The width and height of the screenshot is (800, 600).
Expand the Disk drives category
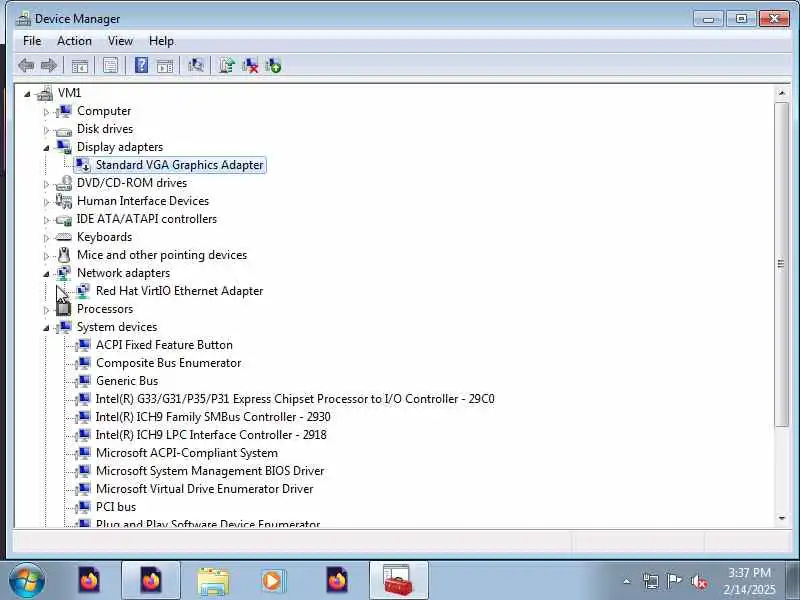[x=46, y=130]
